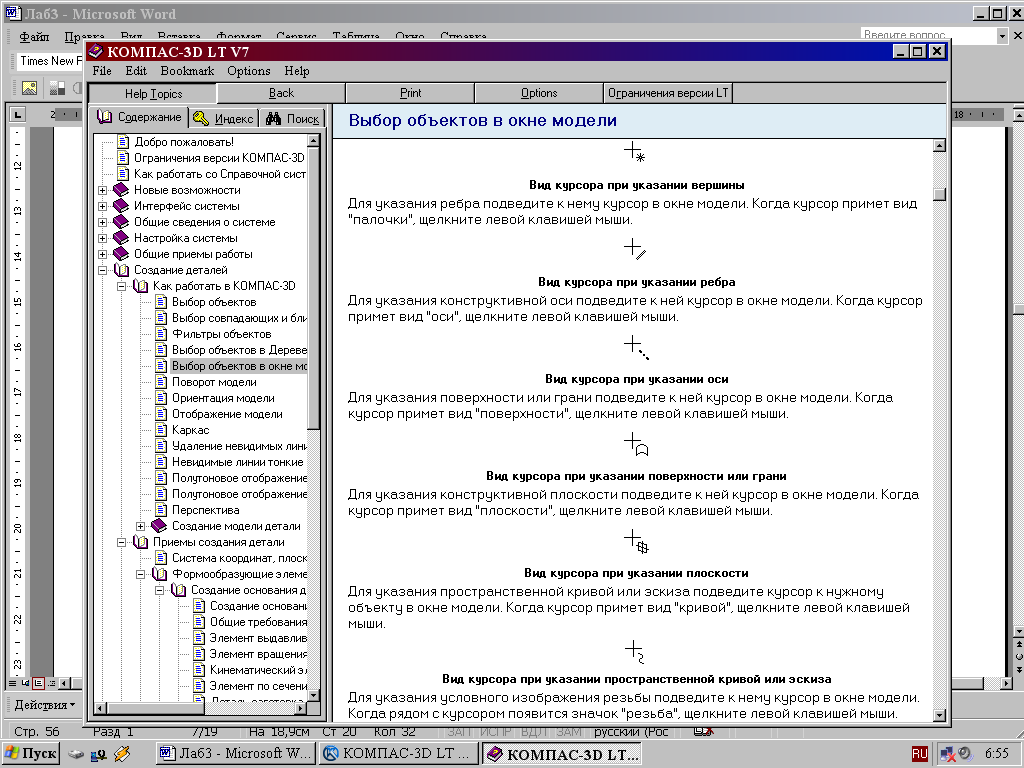1024x768 pixels.
Task: Switch to the Индекс tab
Action: [x=224, y=118]
